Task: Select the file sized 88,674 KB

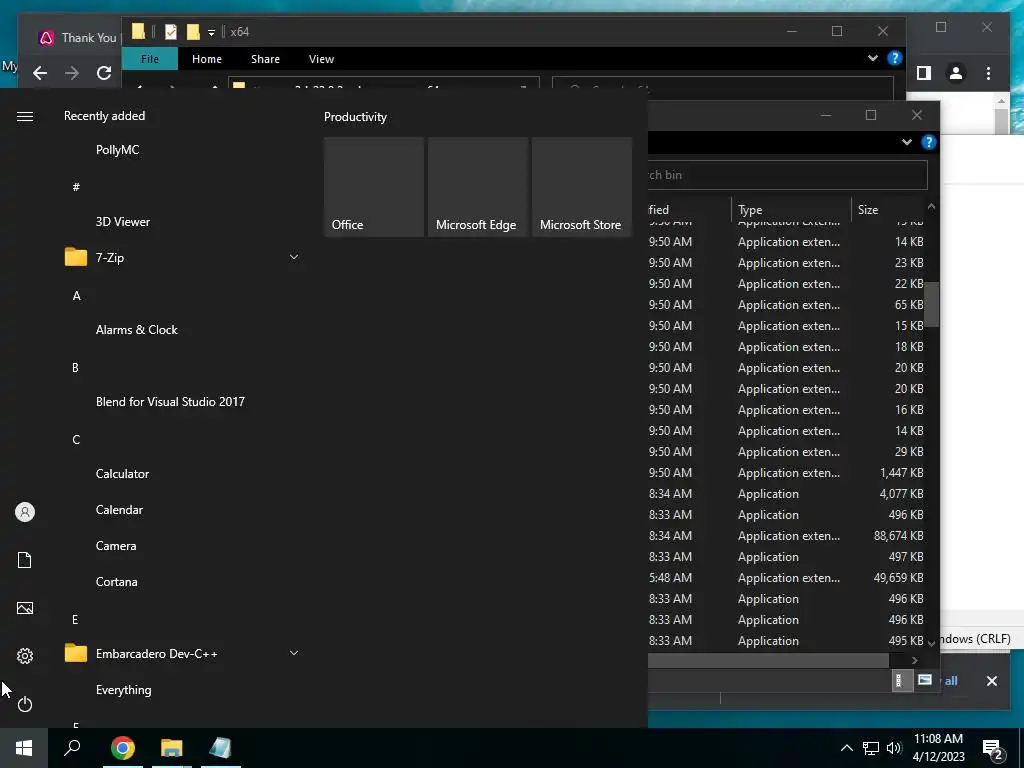Action: pos(787,536)
